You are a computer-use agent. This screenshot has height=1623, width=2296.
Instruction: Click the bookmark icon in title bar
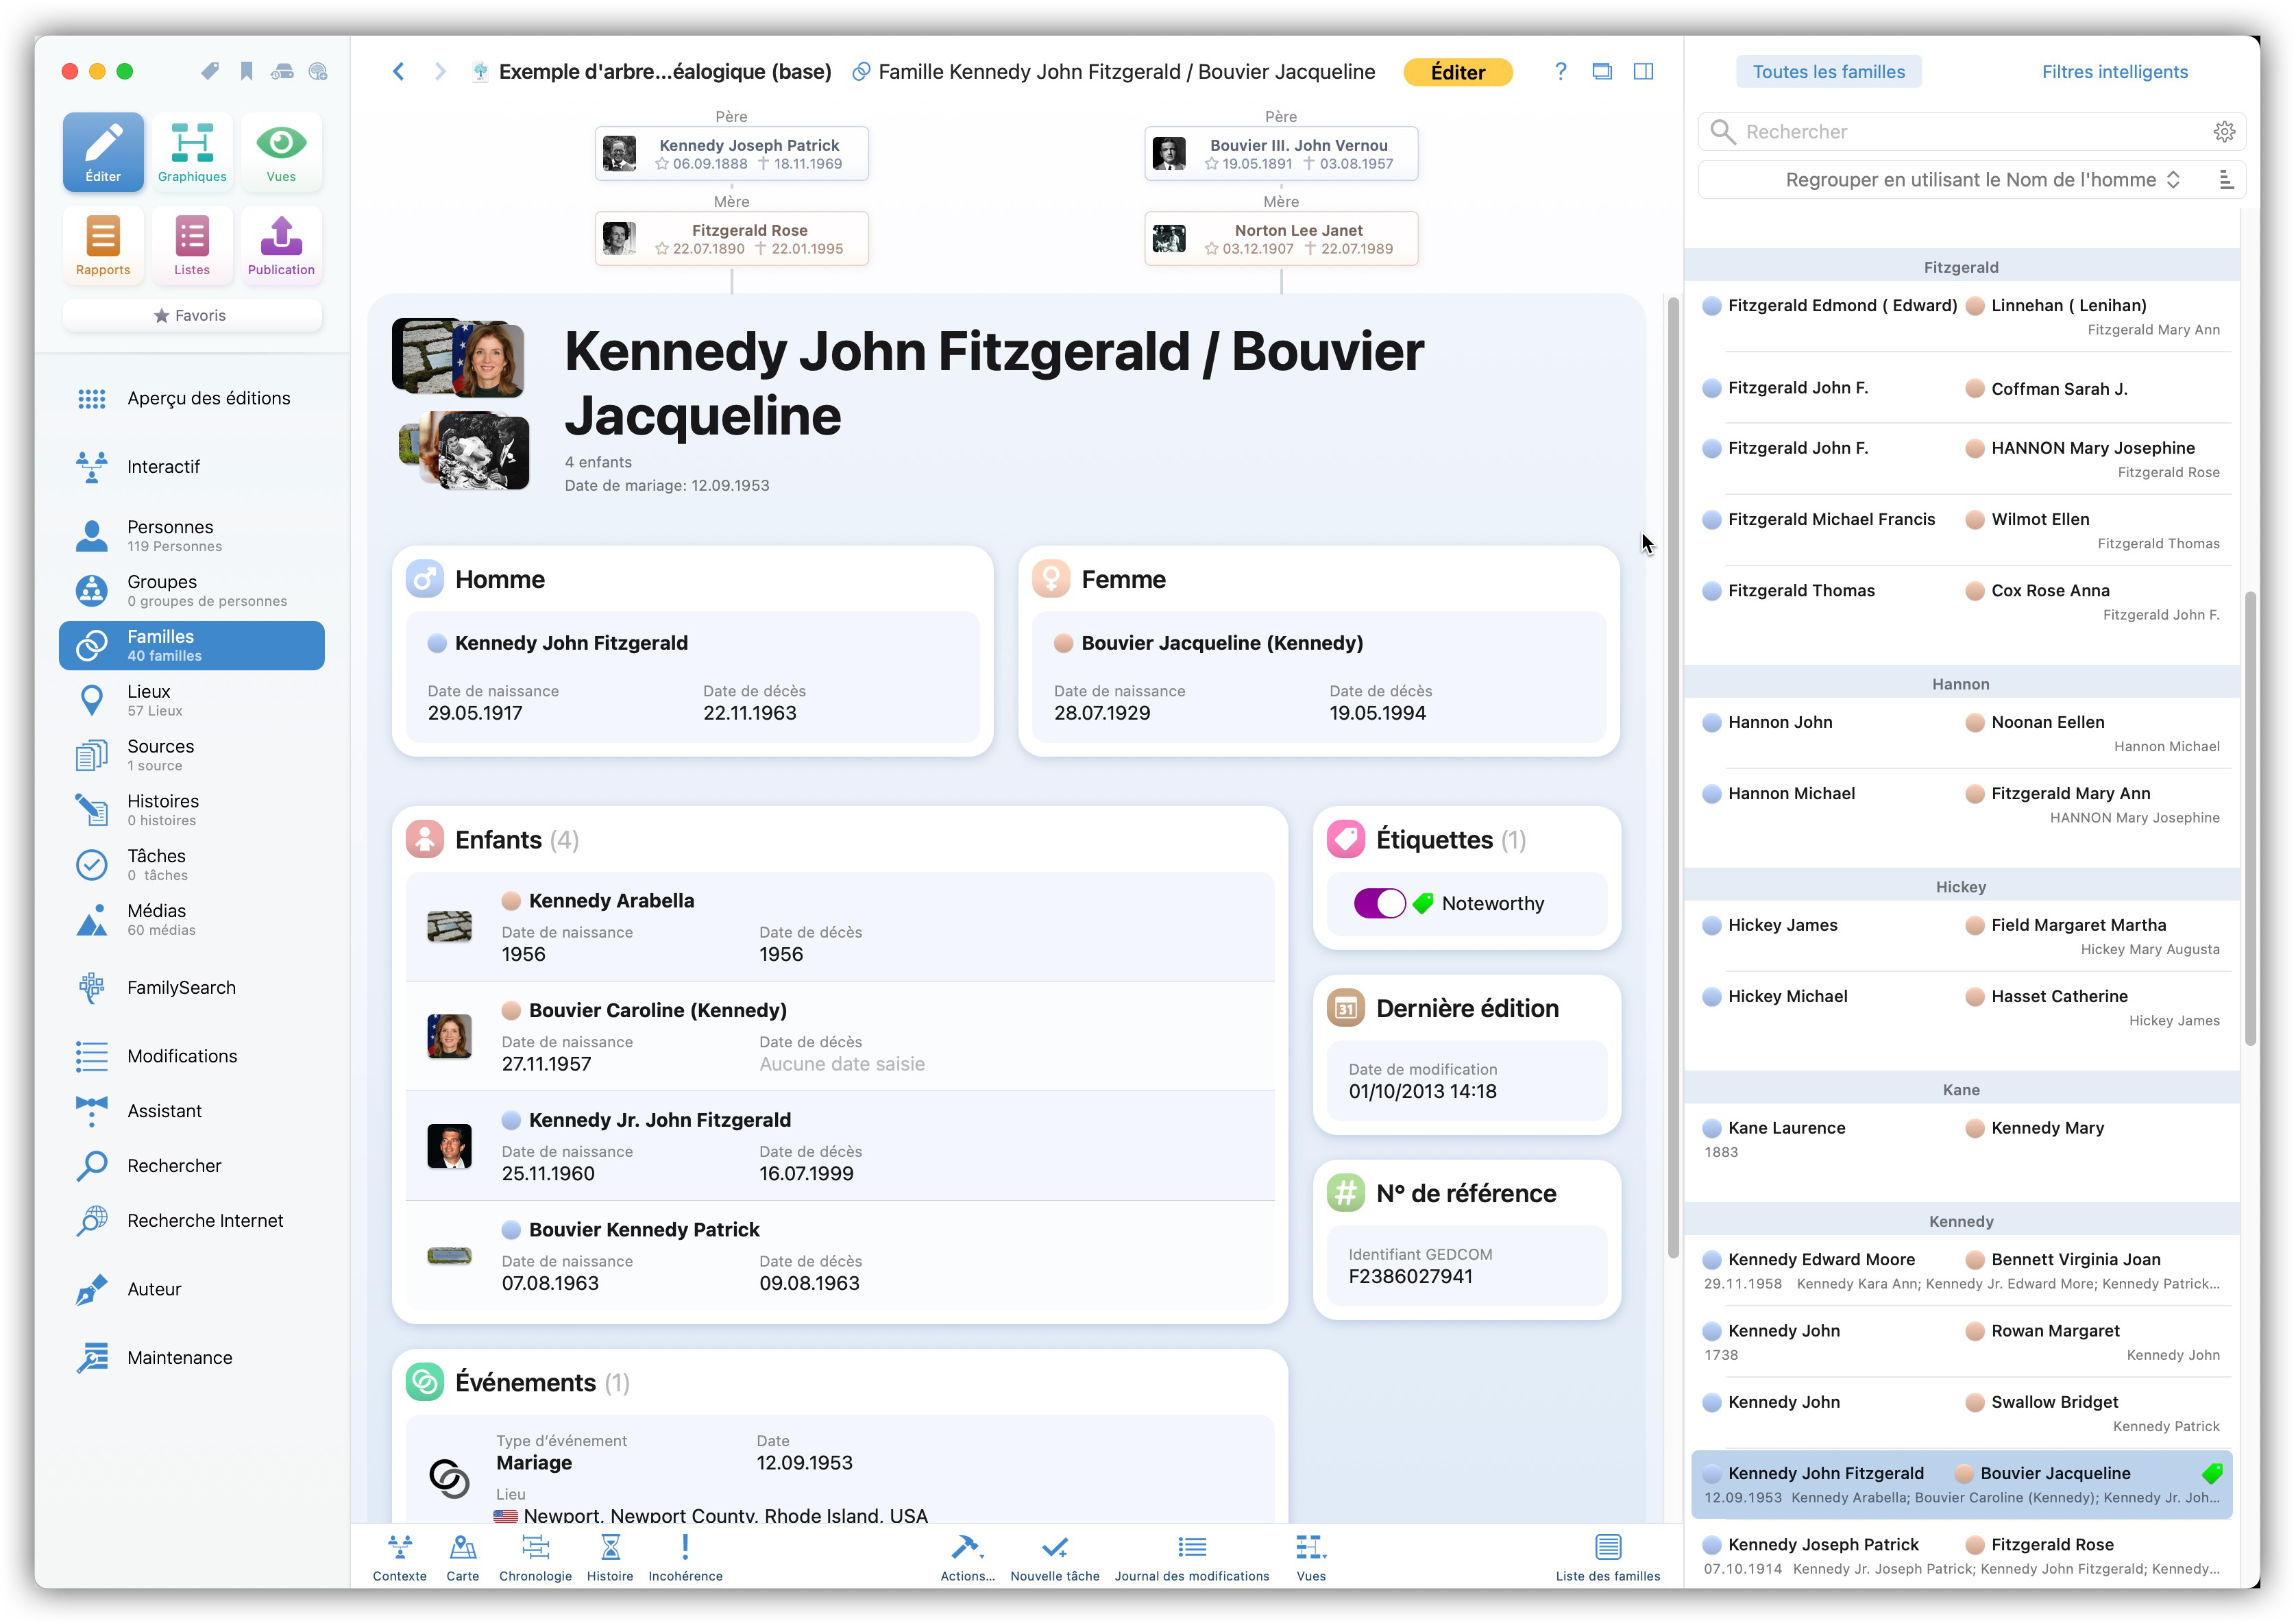click(x=246, y=71)
